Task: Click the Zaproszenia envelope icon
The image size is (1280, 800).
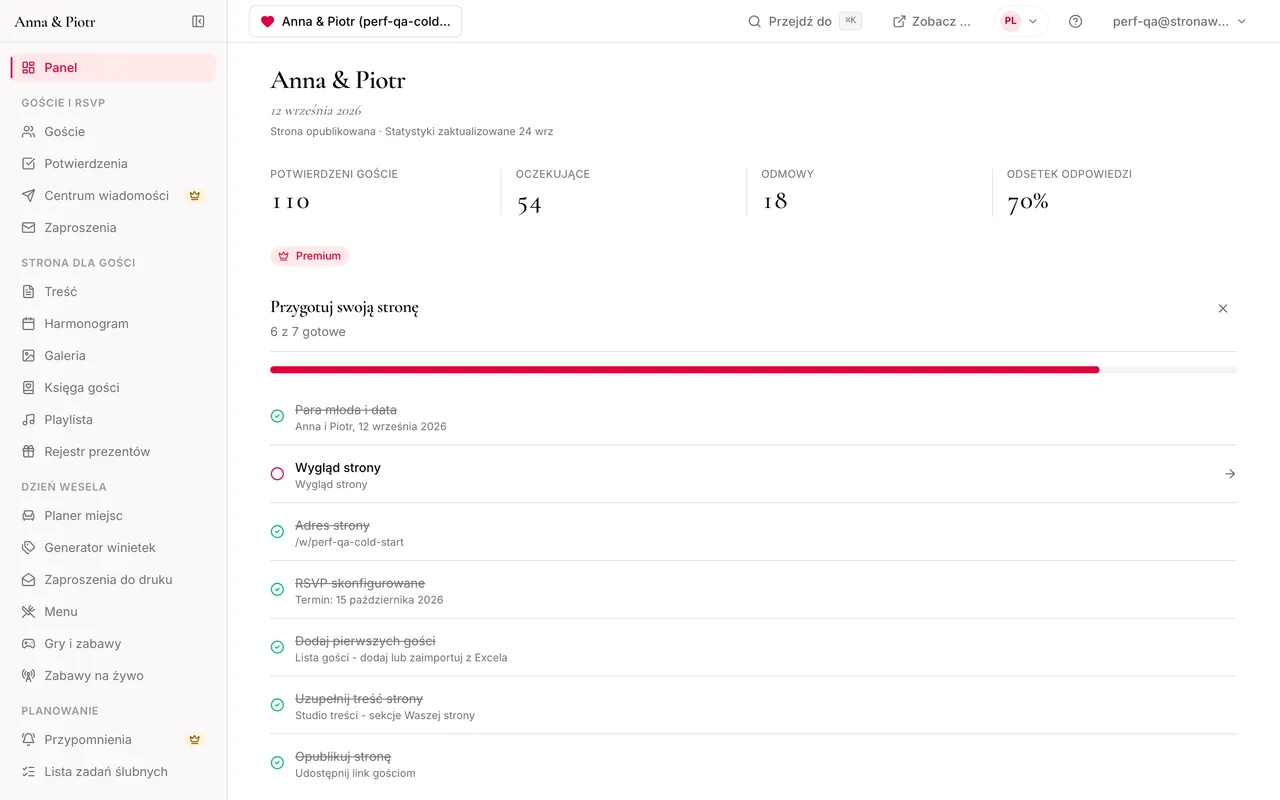Action: point(28,227)
